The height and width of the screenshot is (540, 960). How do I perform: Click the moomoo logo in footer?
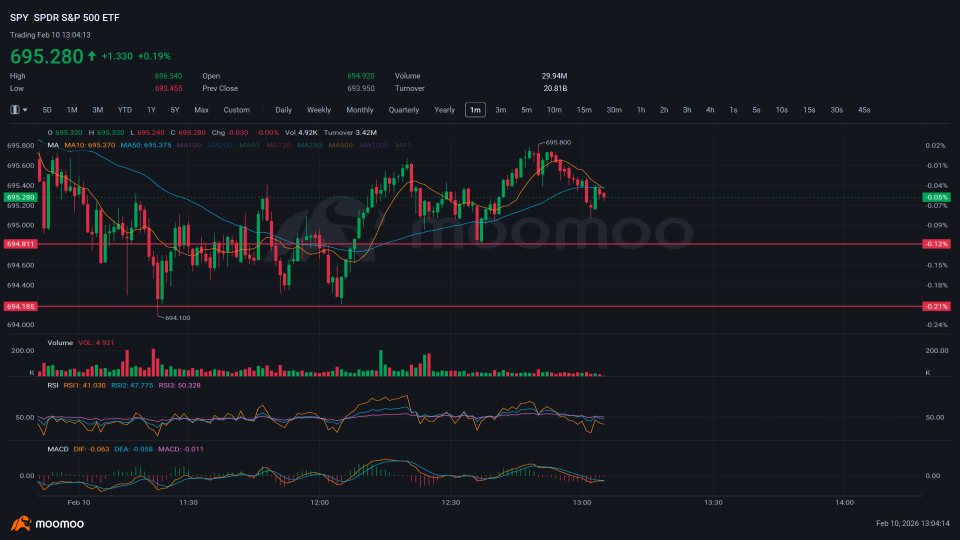coord(47,523)
